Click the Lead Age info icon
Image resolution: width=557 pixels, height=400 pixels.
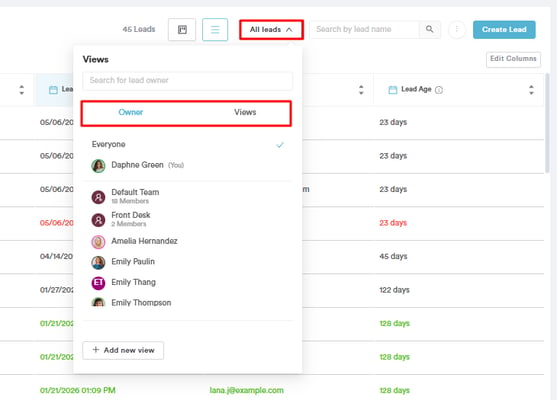(x=439, y=90)
